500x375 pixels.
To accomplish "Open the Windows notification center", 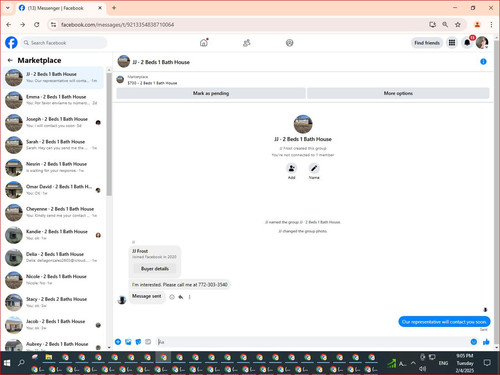I will [487, 363].
